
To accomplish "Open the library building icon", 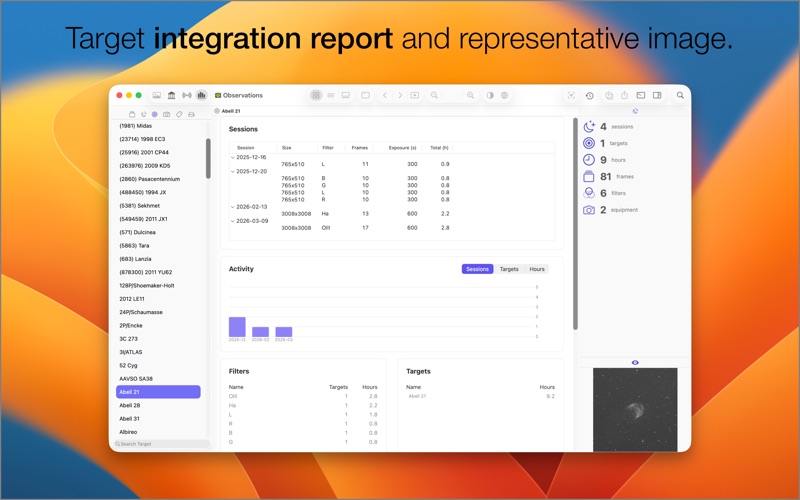I will tap(171, 95).
